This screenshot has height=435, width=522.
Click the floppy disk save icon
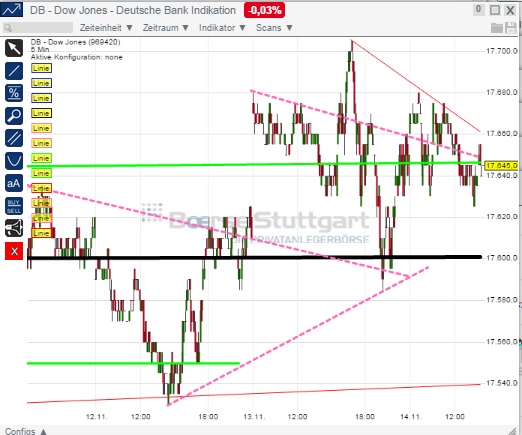511,28
